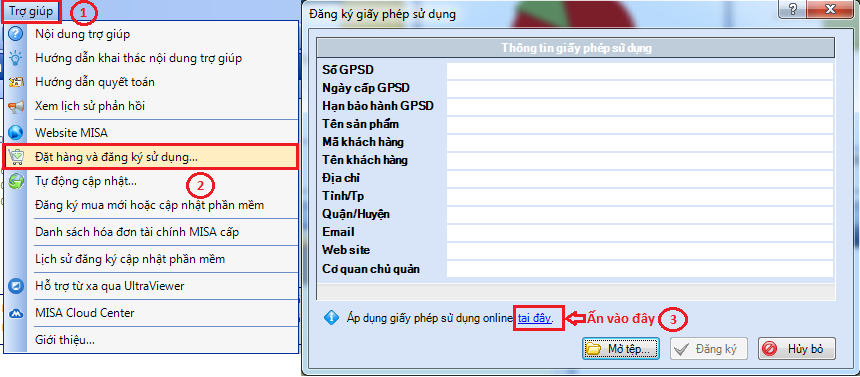Click the 'Thông tin giấy phép sử dụng' header
The image size is (860, 377).
click(576, 48)
